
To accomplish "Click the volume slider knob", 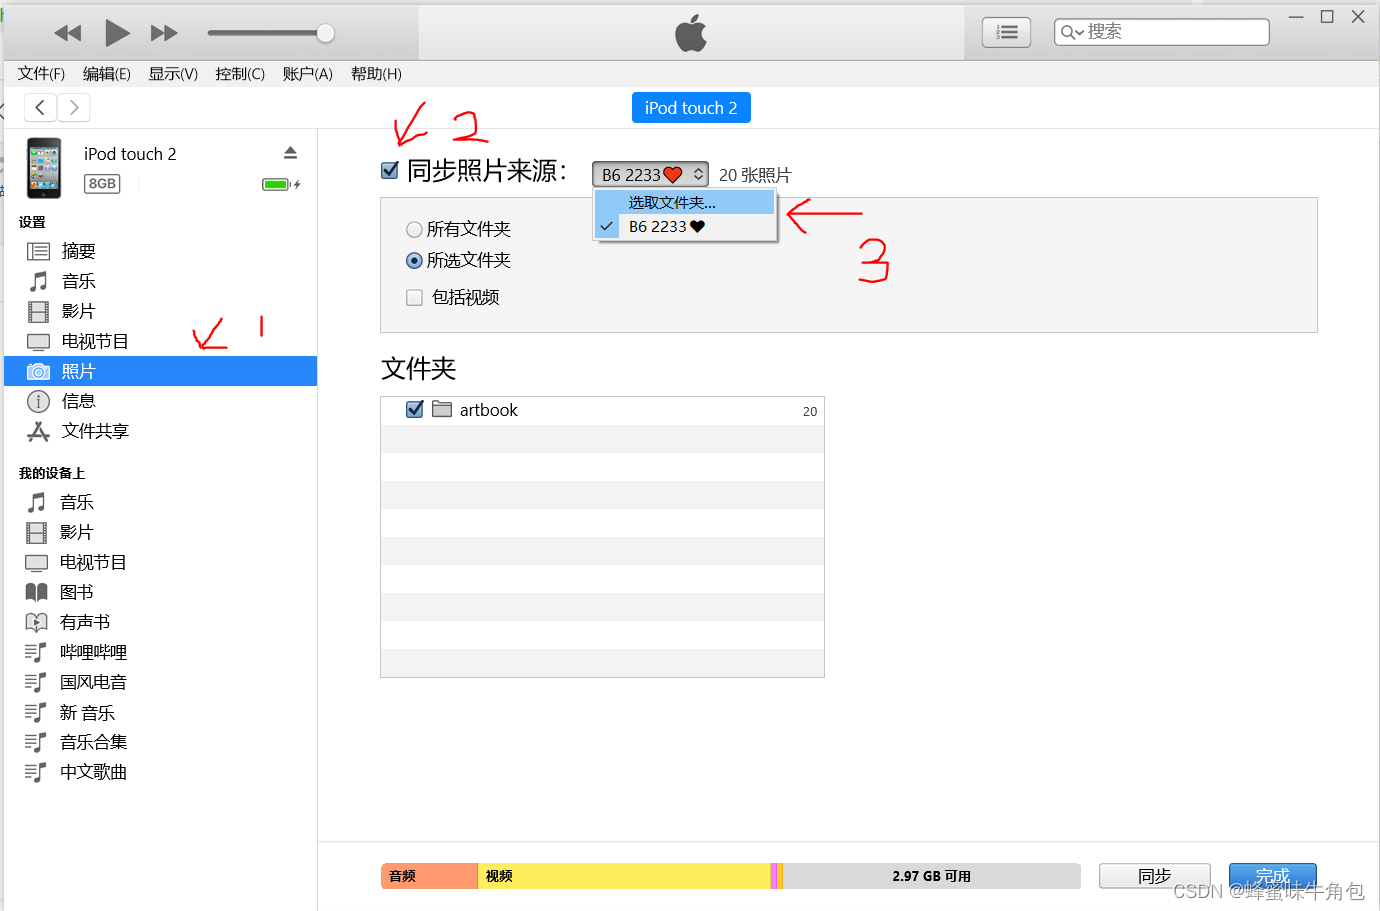I will point(325,33).
